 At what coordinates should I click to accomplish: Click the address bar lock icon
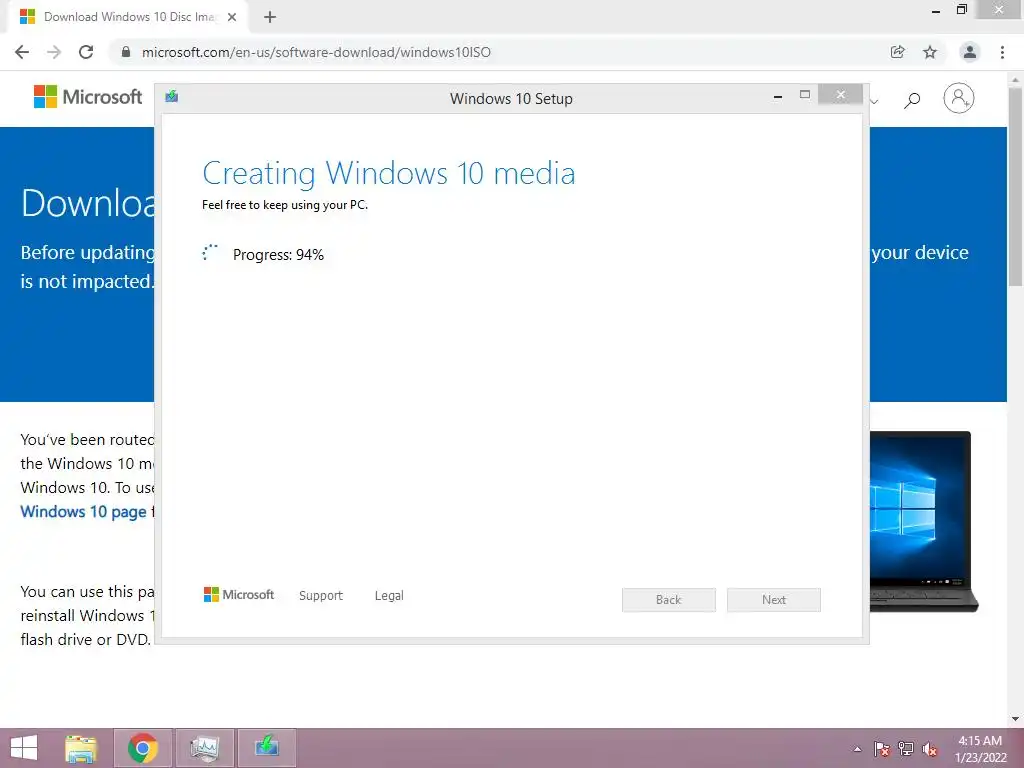point(126,52)
